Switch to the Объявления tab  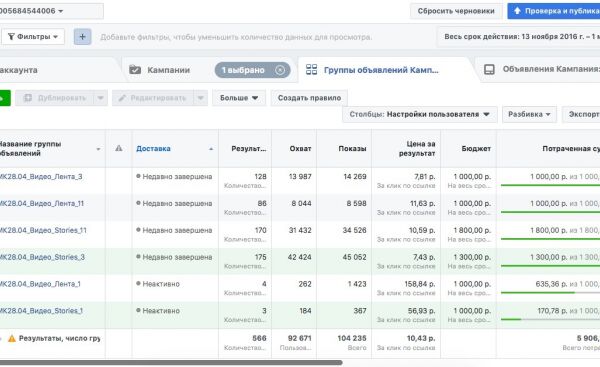coord(542,69)
